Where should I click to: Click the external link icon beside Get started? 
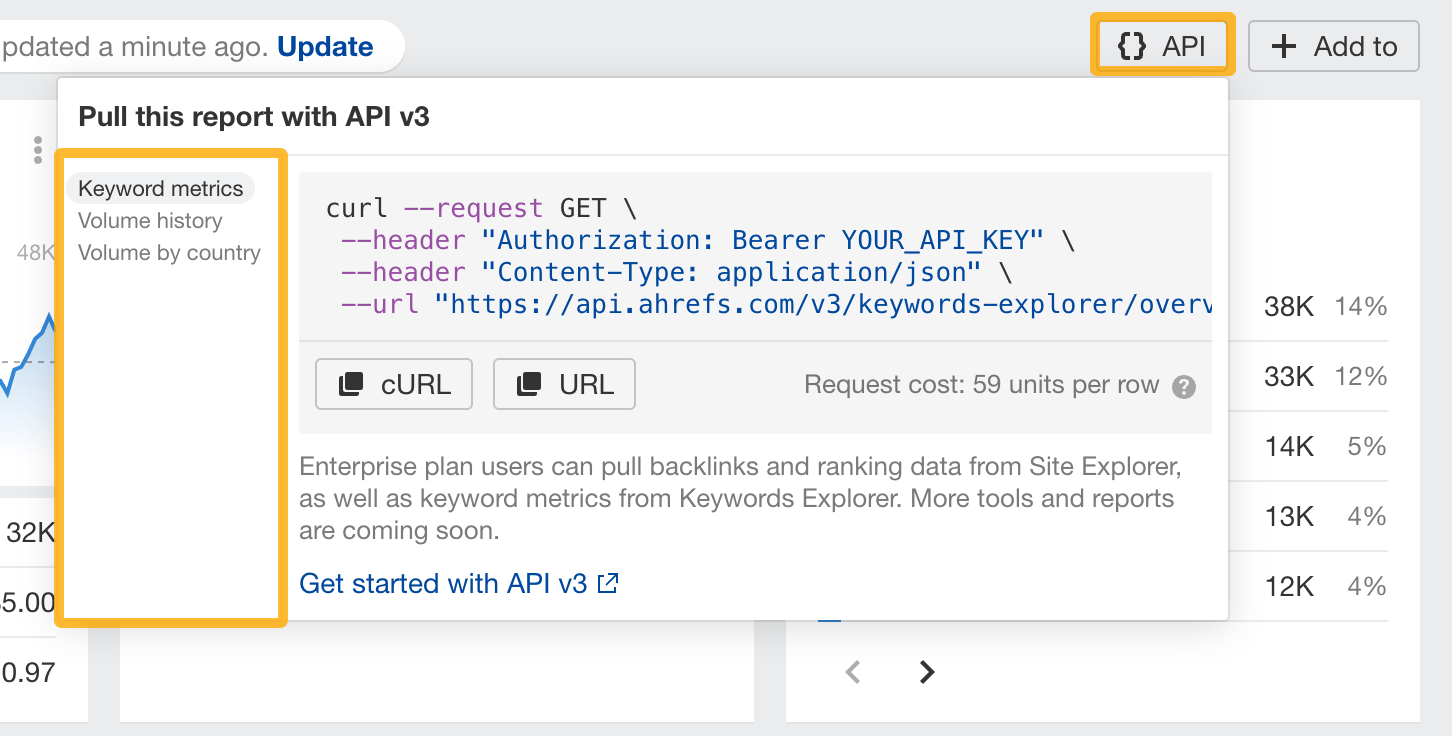[x=609, y=583]
